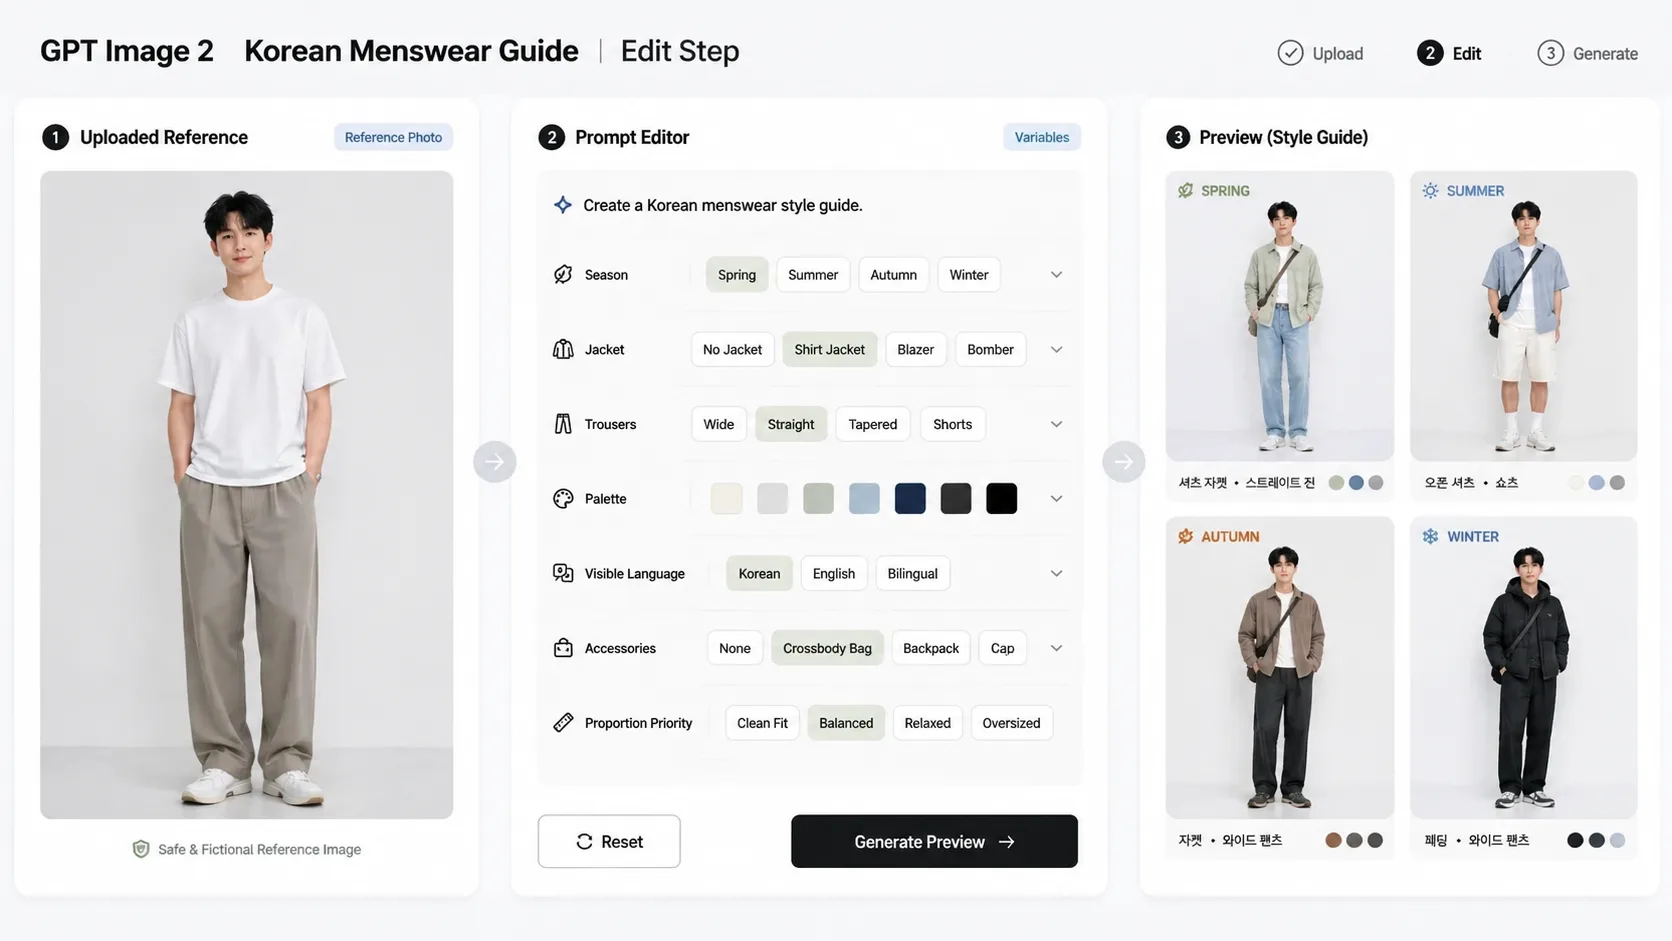1672x941 pixels.
Task: Click the Trousers icon in the Prompt Editor
Action: [563, 422]
